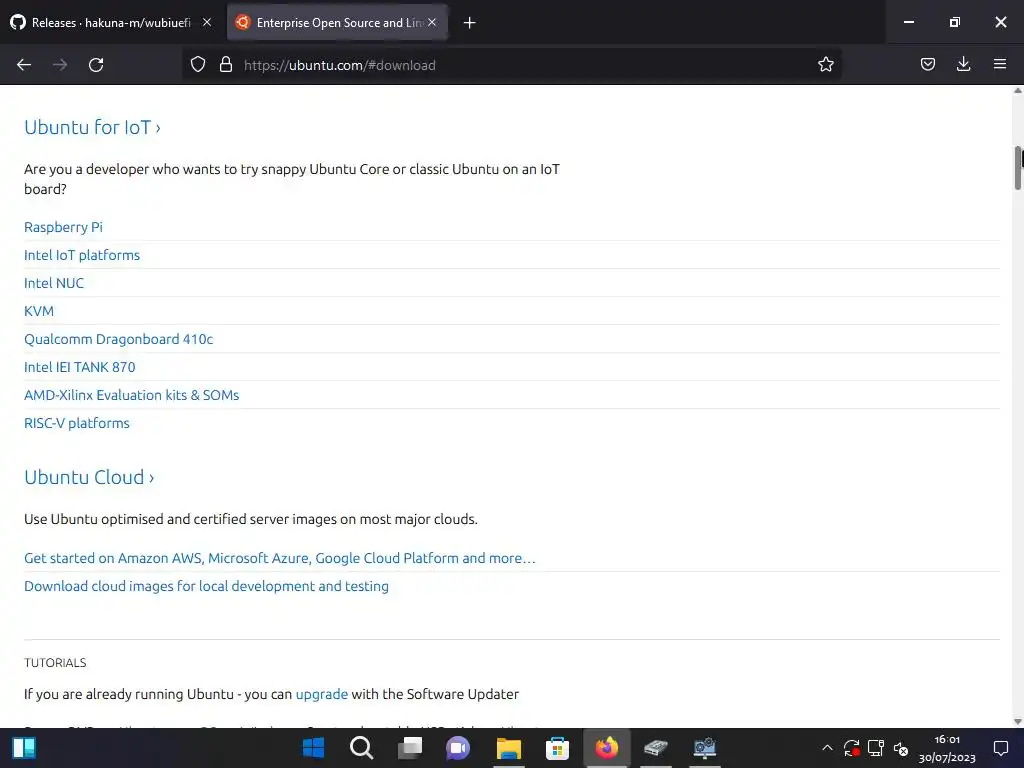Close the GitHub Releases tab

[x=207, y=22]
